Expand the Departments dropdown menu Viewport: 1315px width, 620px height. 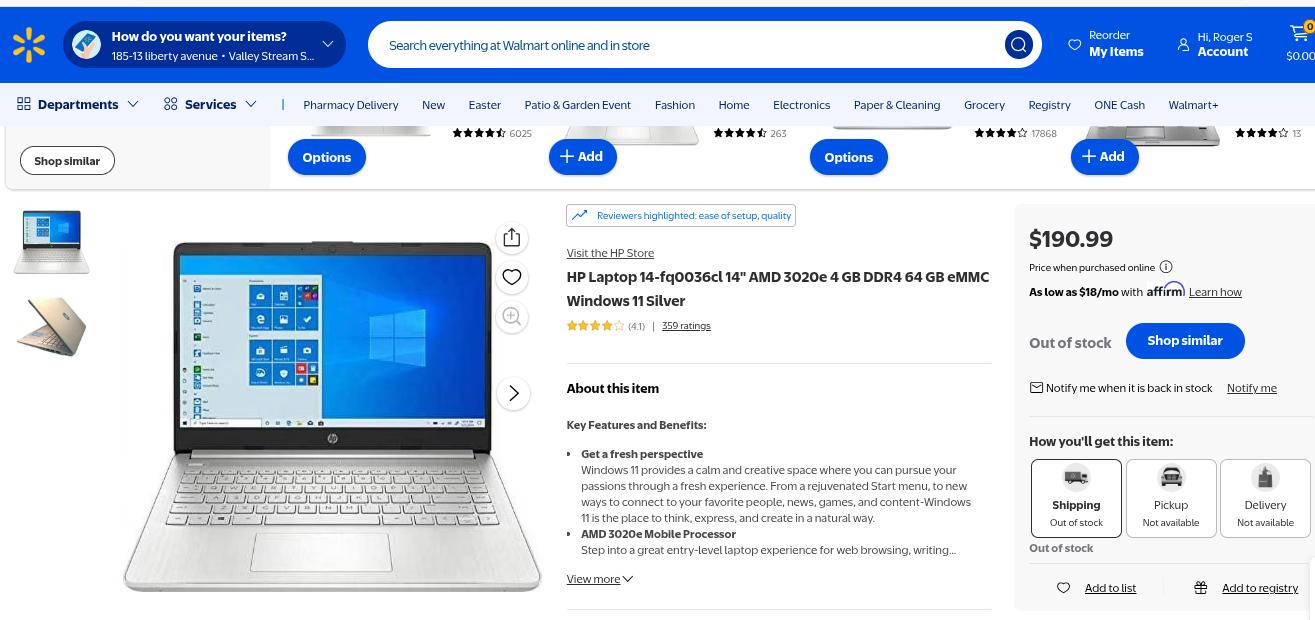point(77,104)
